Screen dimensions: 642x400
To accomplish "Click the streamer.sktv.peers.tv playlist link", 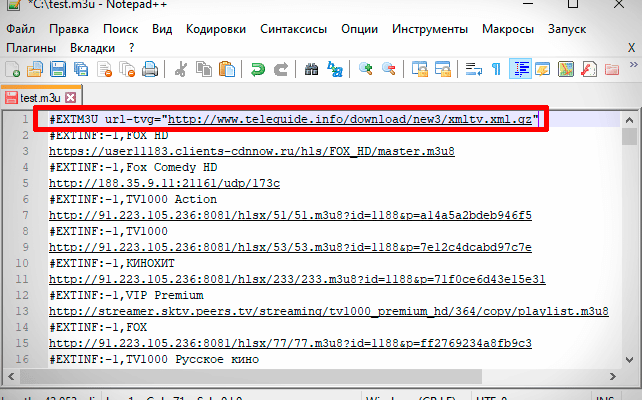I will [x=329, y=311].
